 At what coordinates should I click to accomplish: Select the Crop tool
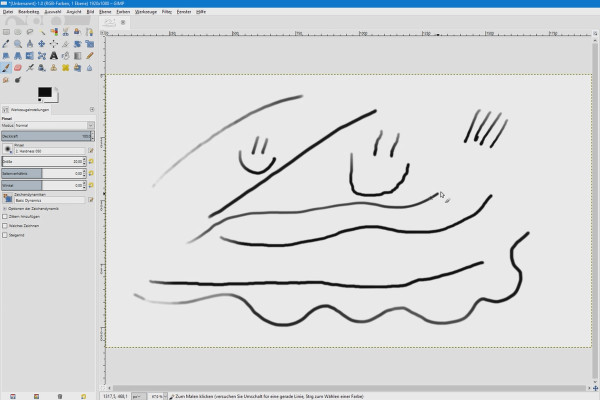65,44
